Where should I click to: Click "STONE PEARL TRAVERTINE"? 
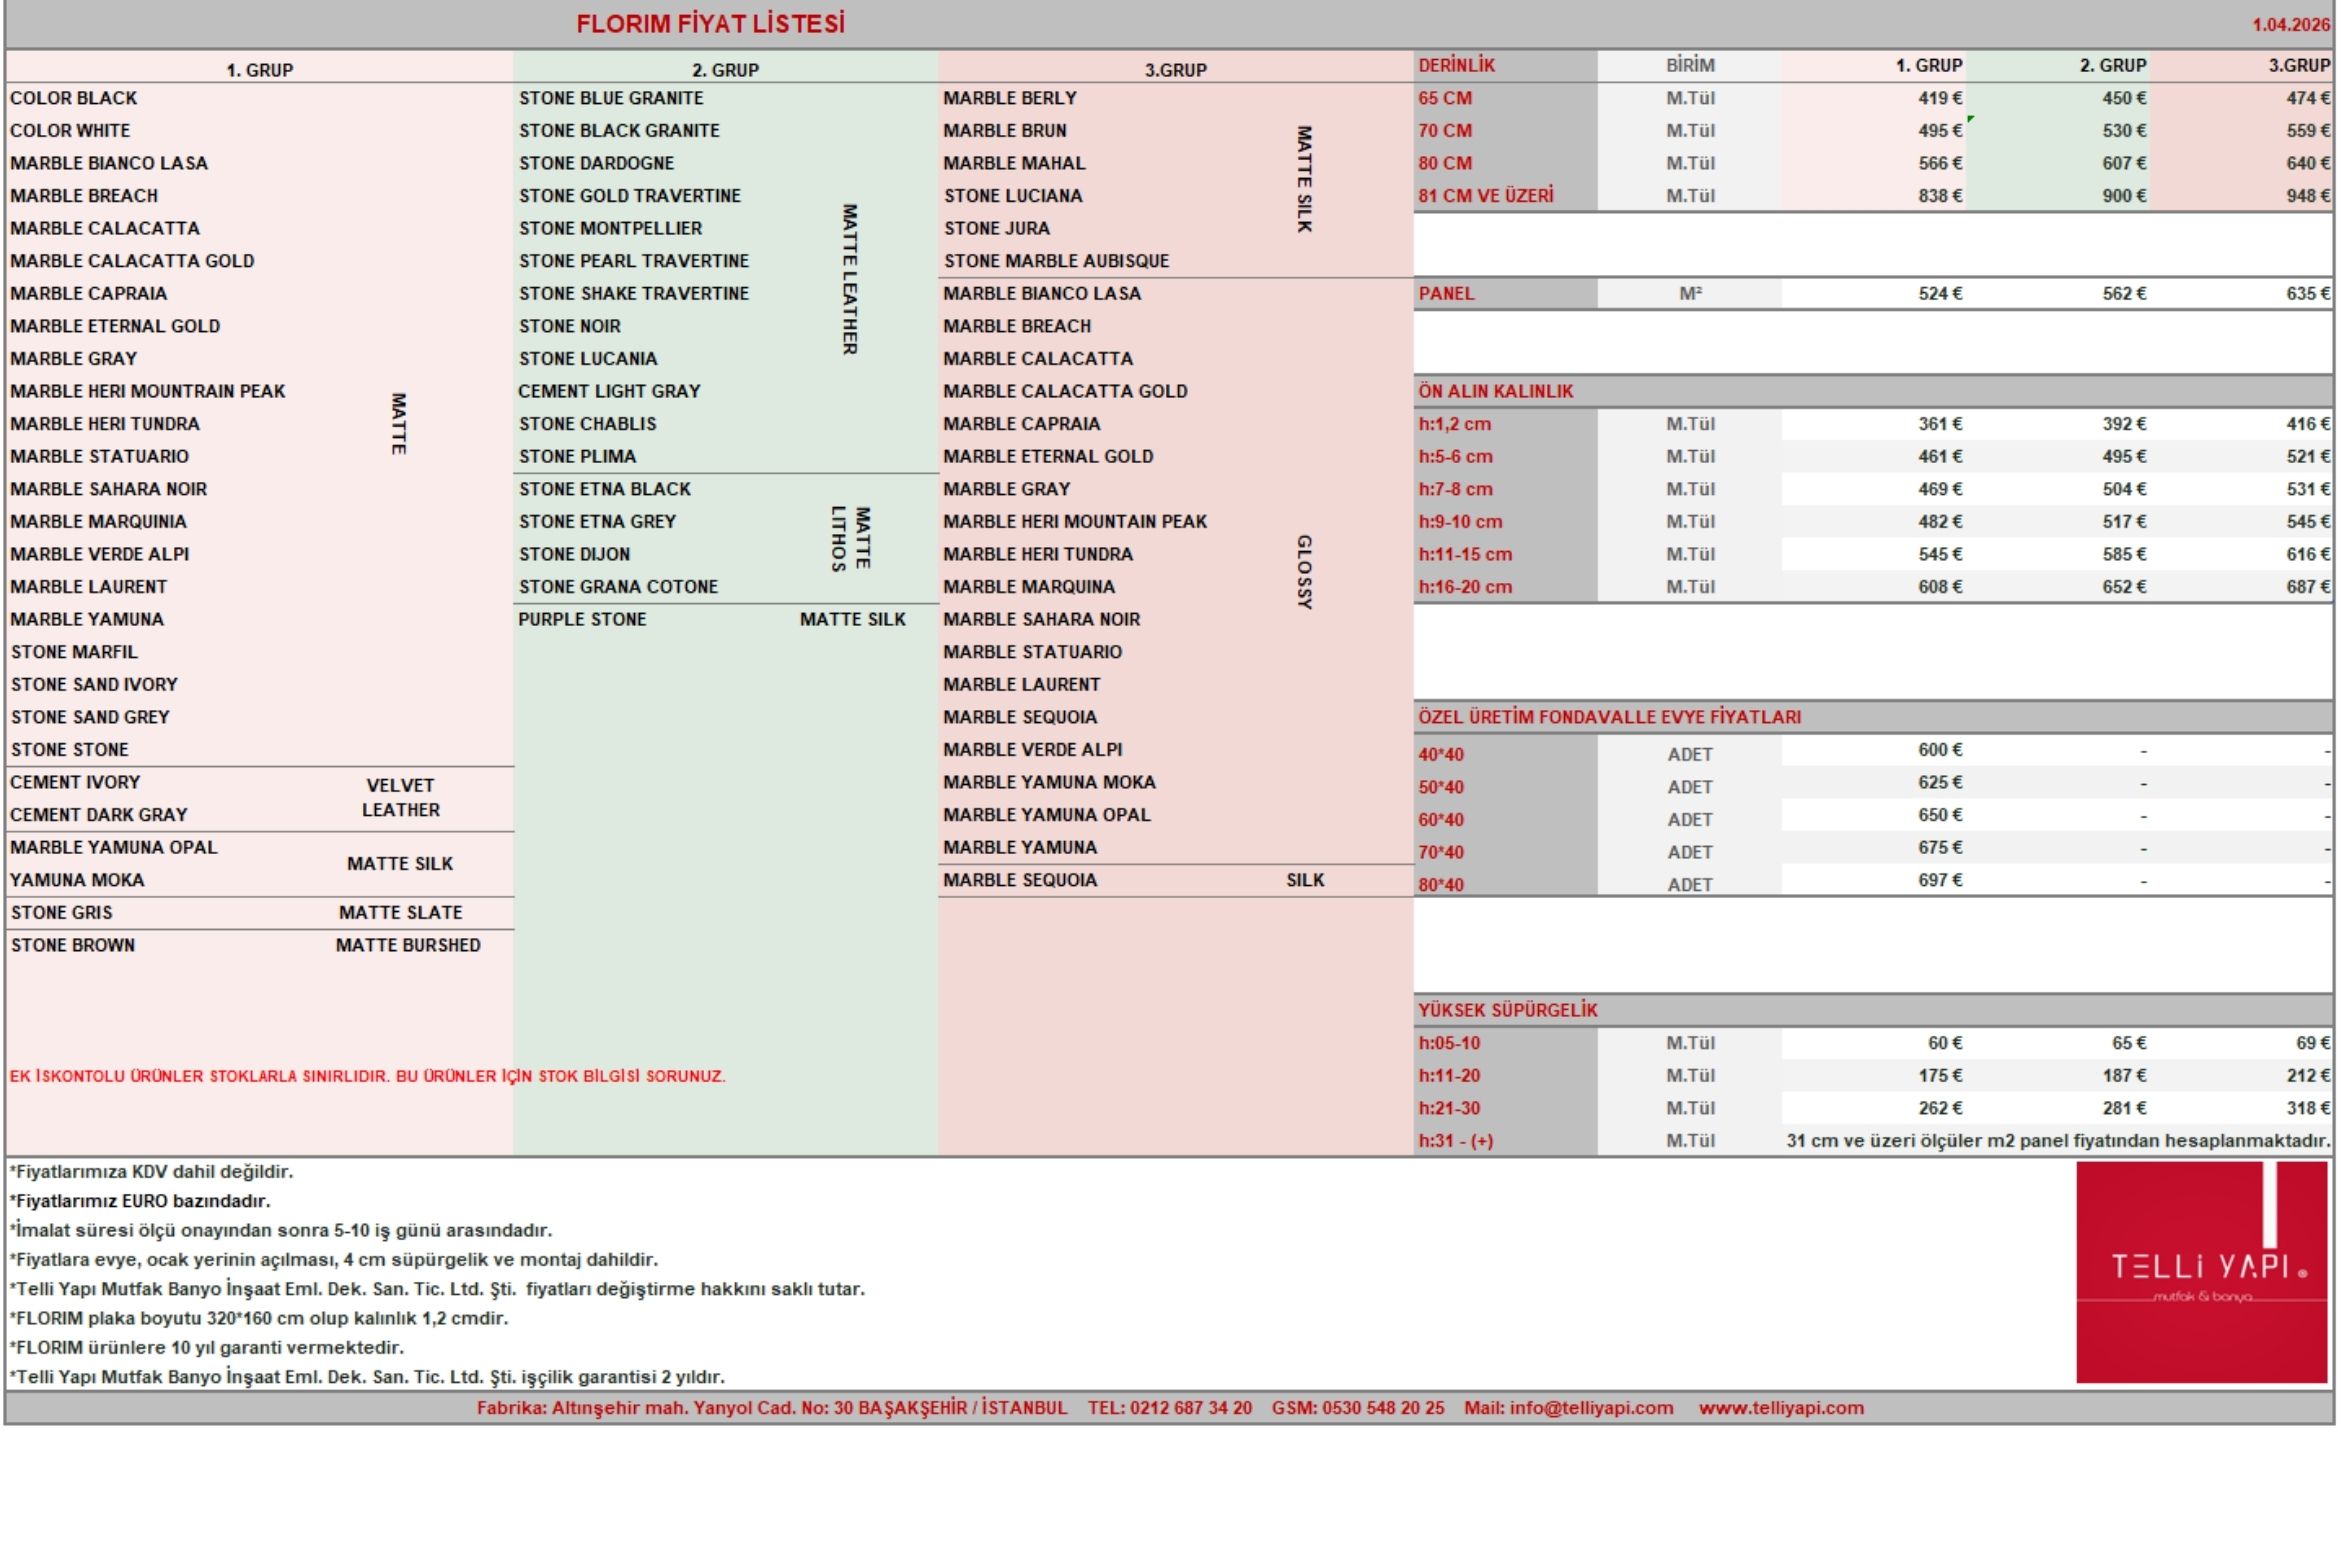click(634, 261)
